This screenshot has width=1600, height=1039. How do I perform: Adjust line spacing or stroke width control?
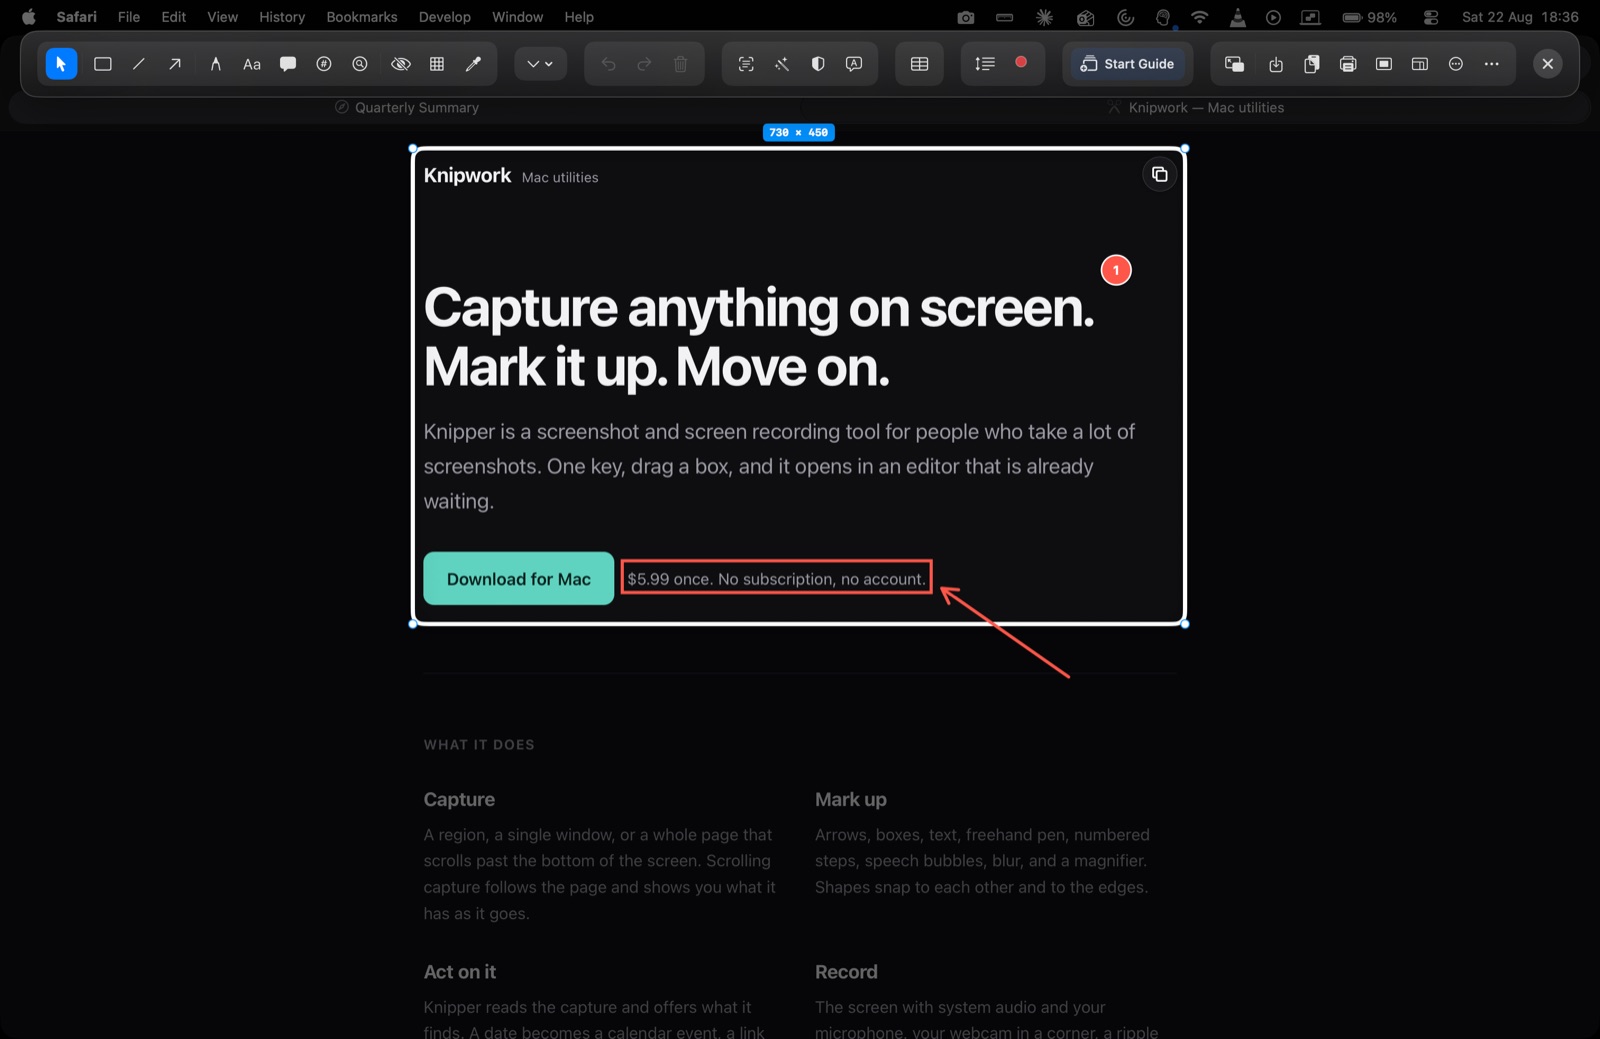(985, 64)
